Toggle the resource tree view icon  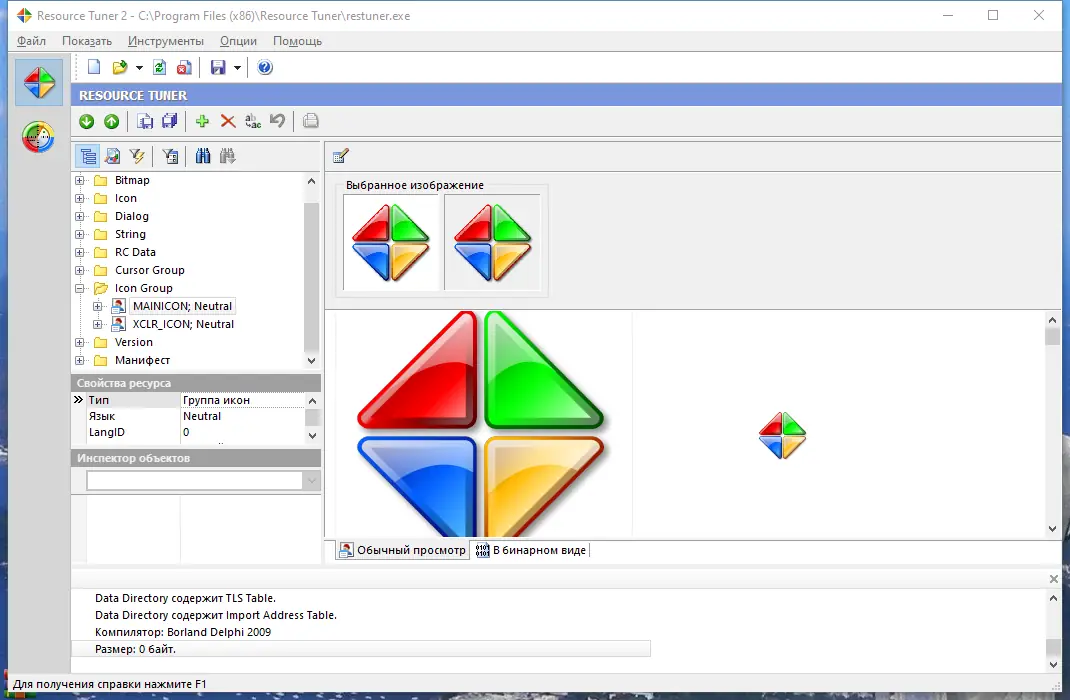87,156
